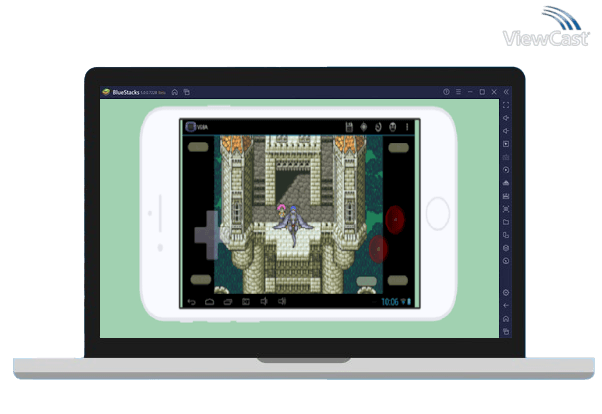The height and width of the screenshot is (414, 602).
Task: Click the BlueStacks logo in title bar
Action: (106, 92)
